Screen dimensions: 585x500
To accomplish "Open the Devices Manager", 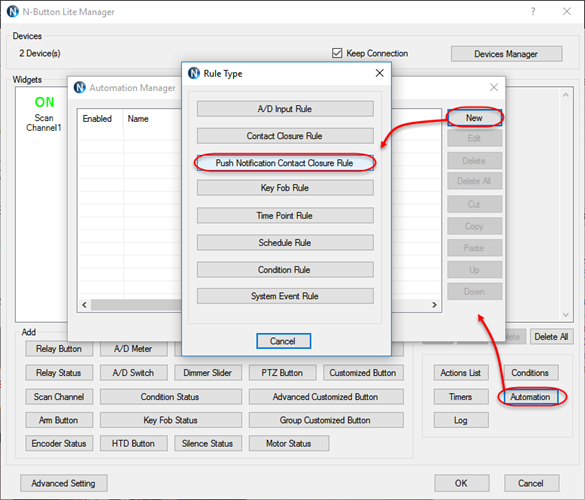I will pyautogui.click(x=506, y=54).
